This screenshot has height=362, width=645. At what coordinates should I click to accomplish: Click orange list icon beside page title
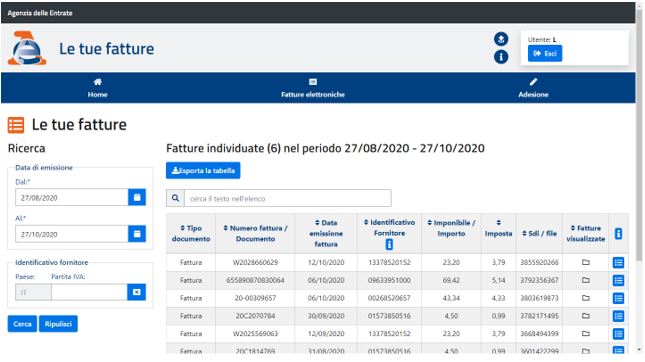16,125
